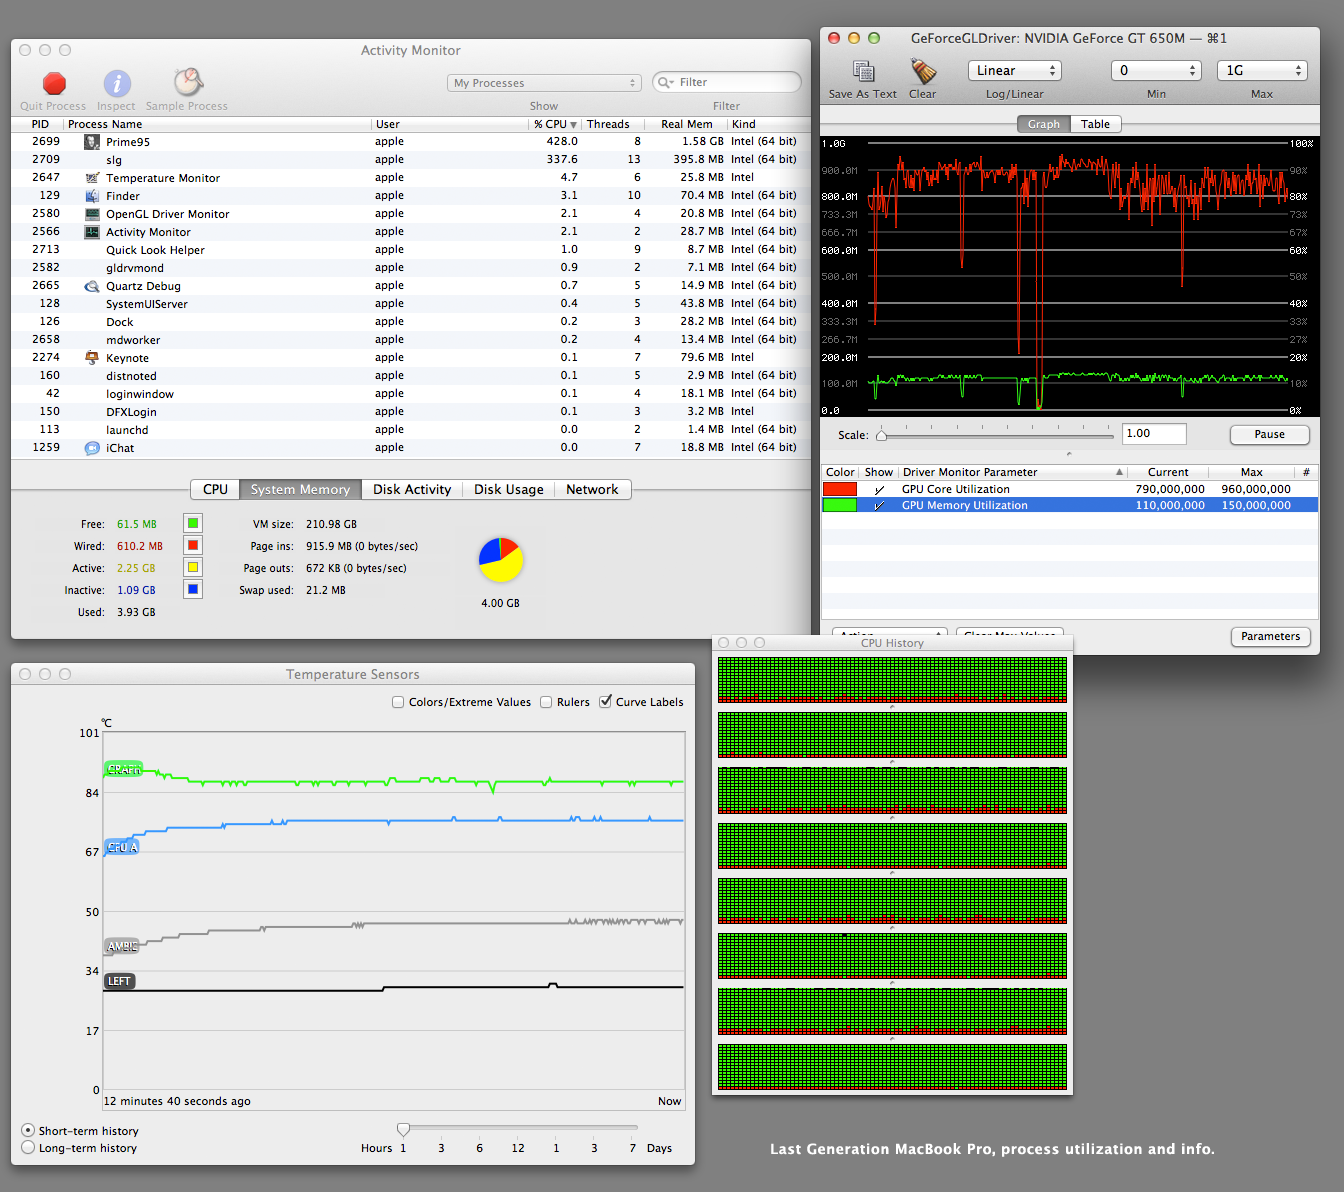The image size is (1344, 1192).
Task: Click the Sample Process icon
Action: click(188, 82)
